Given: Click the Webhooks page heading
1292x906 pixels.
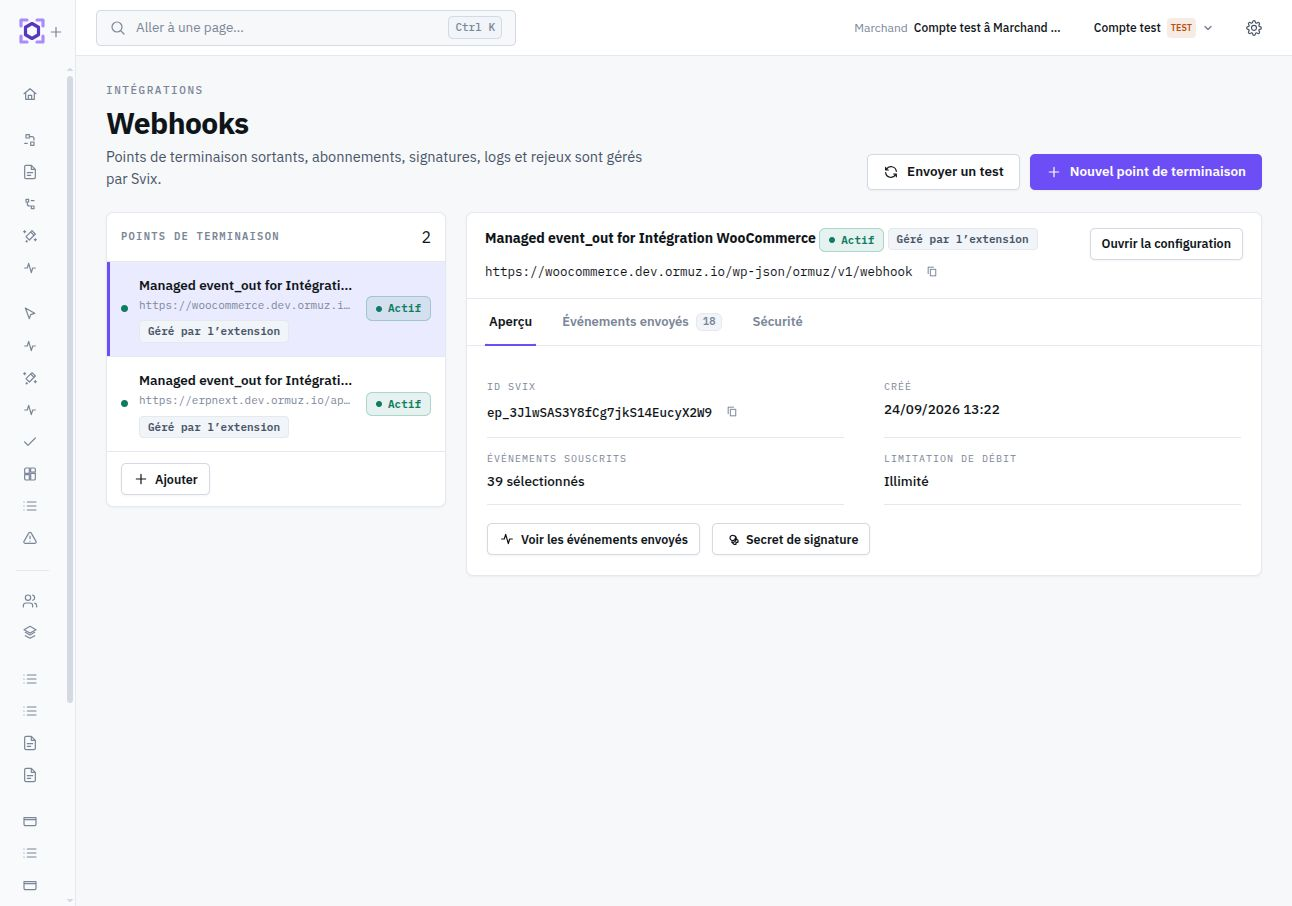Looking at the screenshot, I should (178, 124).
